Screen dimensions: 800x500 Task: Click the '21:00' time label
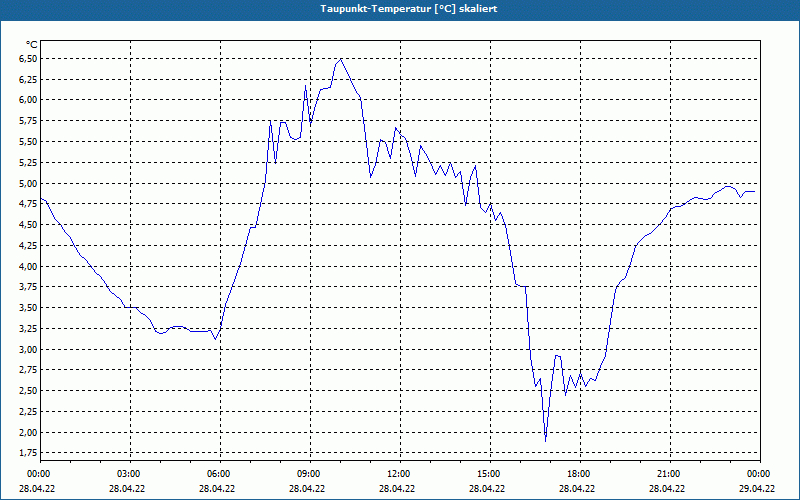(x=670, y=474)
